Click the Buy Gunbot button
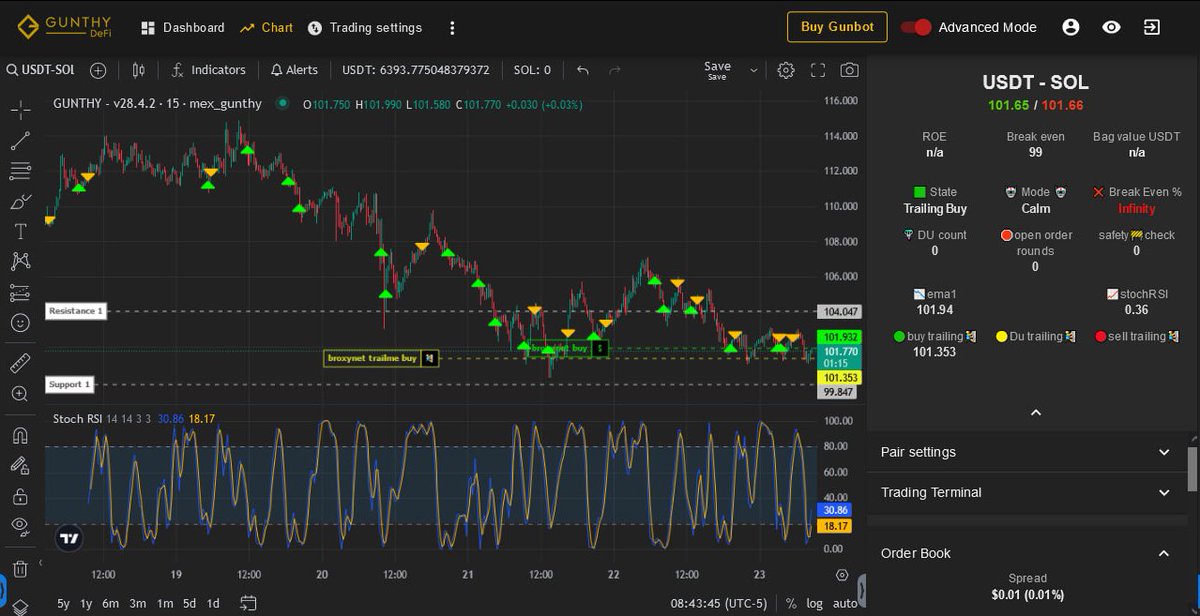Viewport: 1200px width, 616px height. coord(837,27)
